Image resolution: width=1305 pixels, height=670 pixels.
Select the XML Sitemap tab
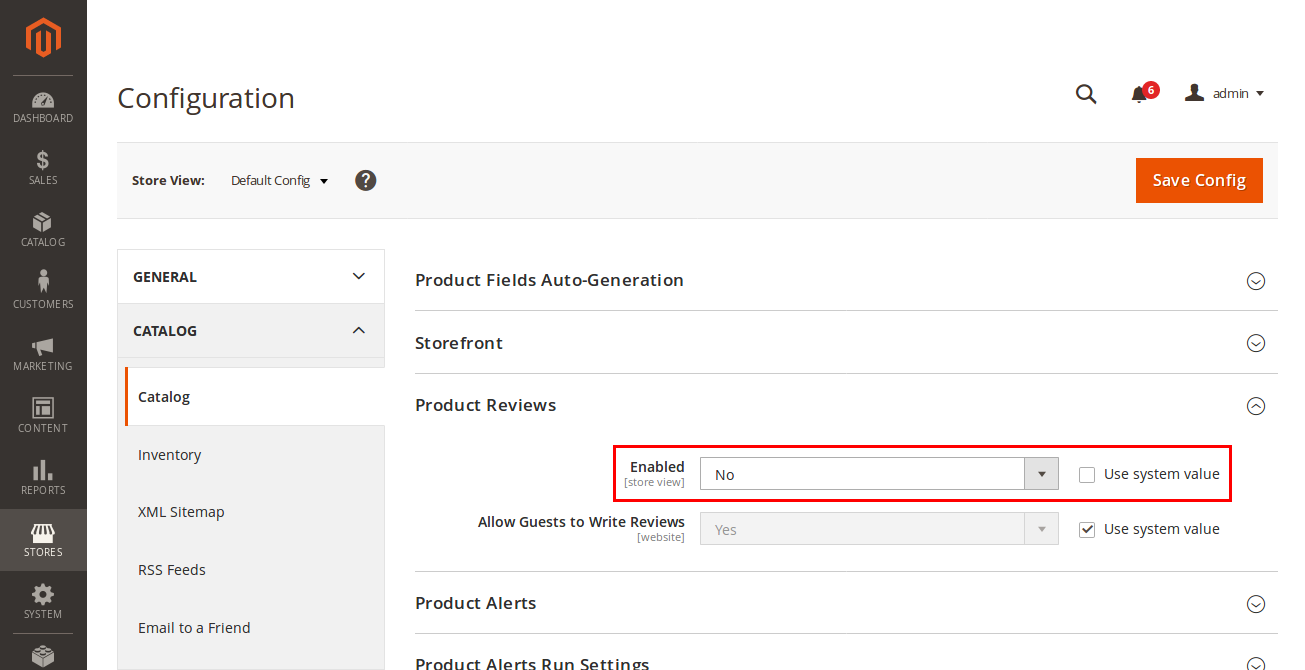181,512
